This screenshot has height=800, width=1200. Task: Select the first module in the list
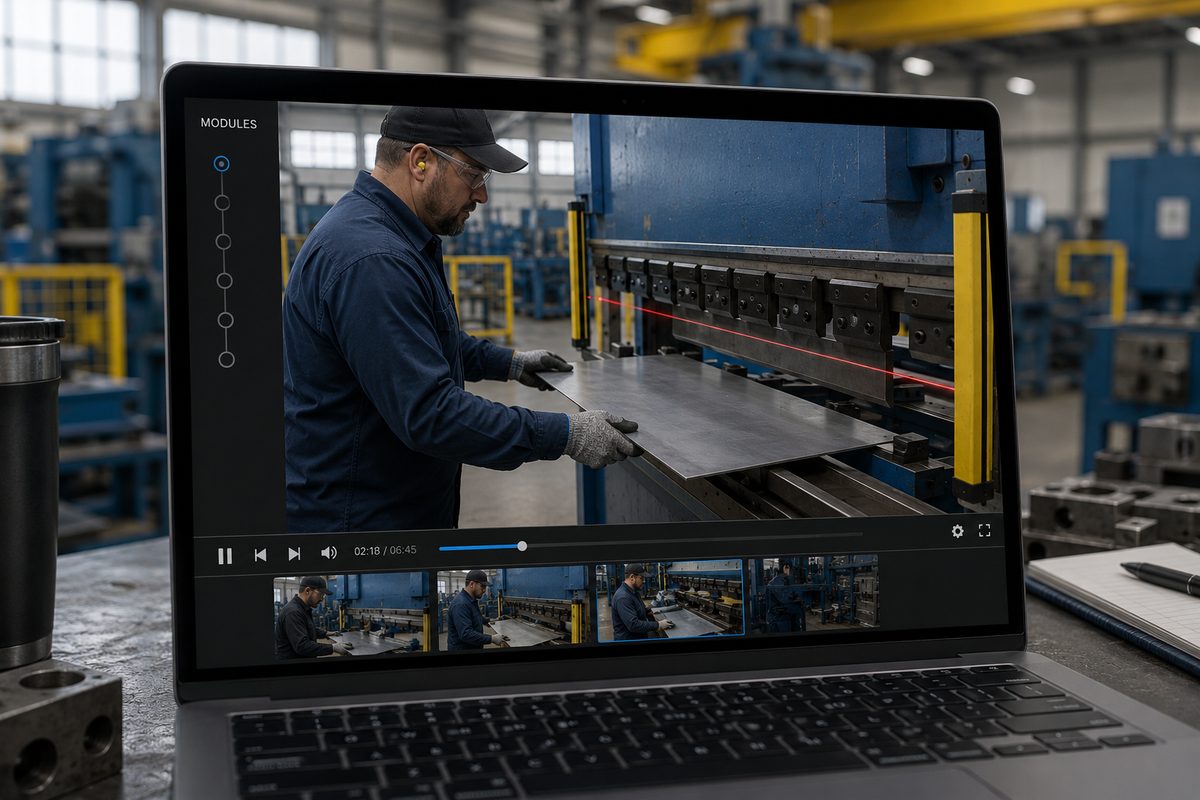221,163
